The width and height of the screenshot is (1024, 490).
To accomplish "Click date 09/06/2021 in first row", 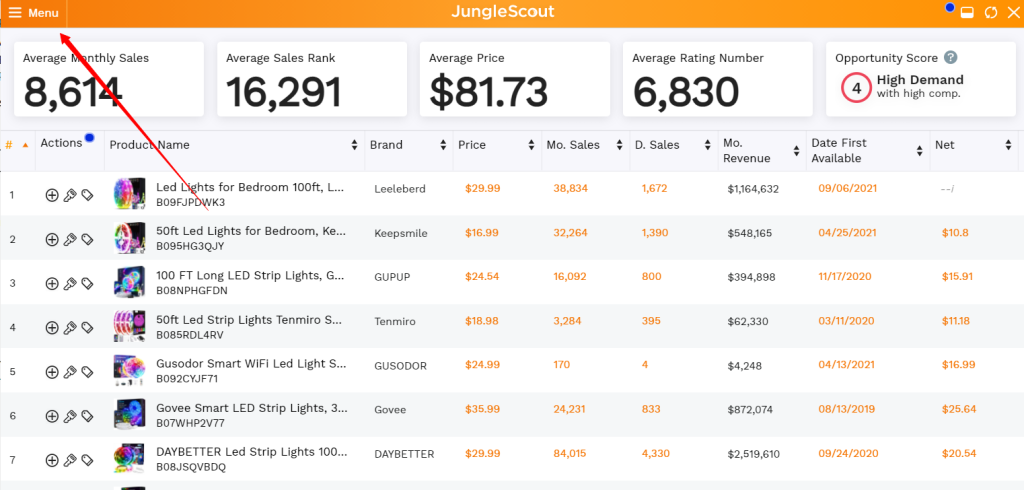I will (x=847, y=188).
